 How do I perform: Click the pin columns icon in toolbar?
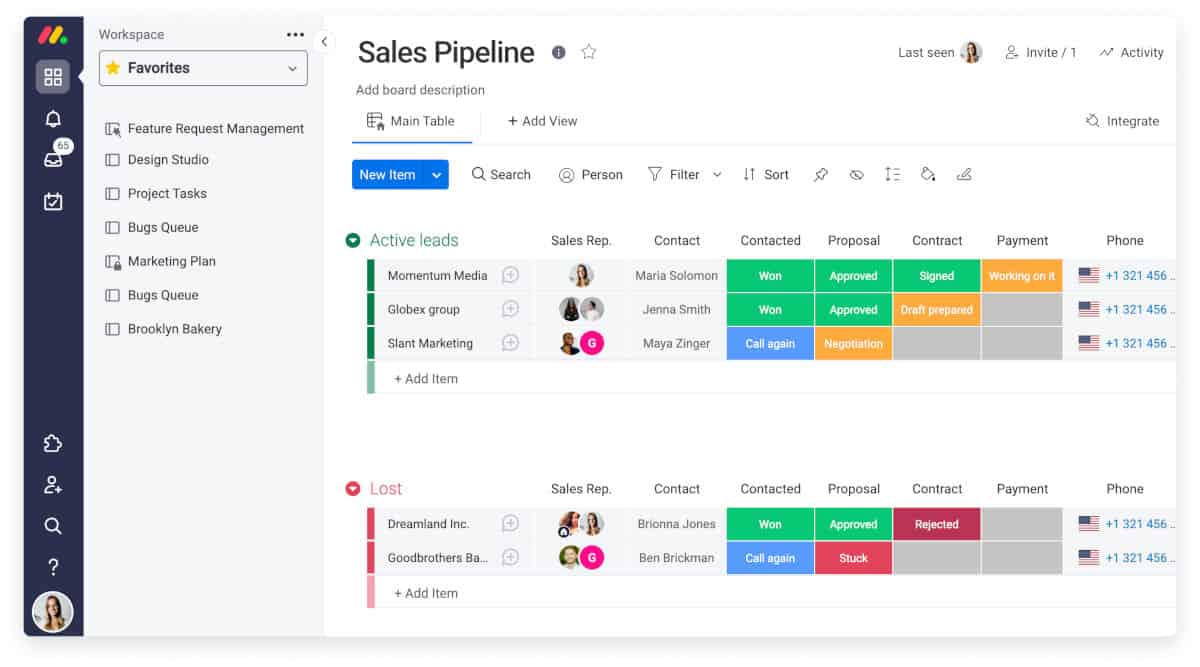click(x=820, y=175)
